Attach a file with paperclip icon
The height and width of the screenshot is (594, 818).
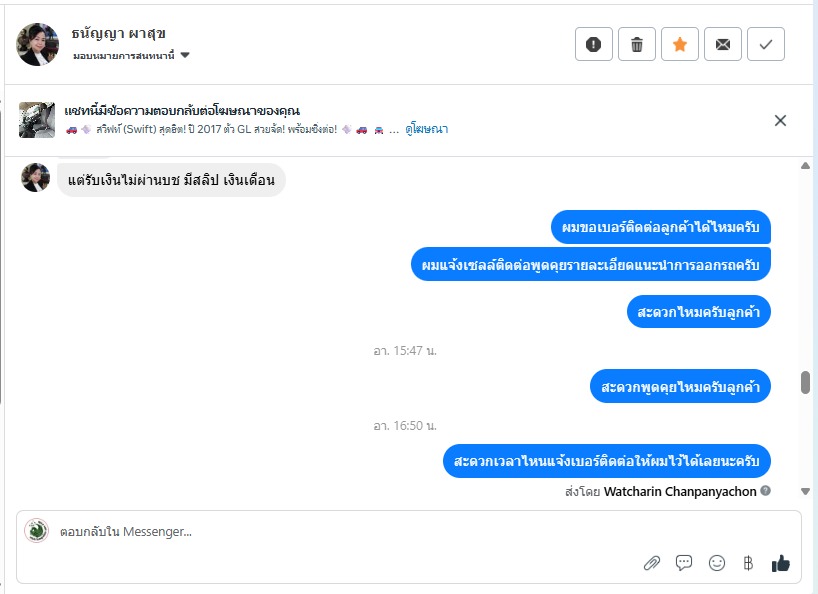click(x=652, y=563)
